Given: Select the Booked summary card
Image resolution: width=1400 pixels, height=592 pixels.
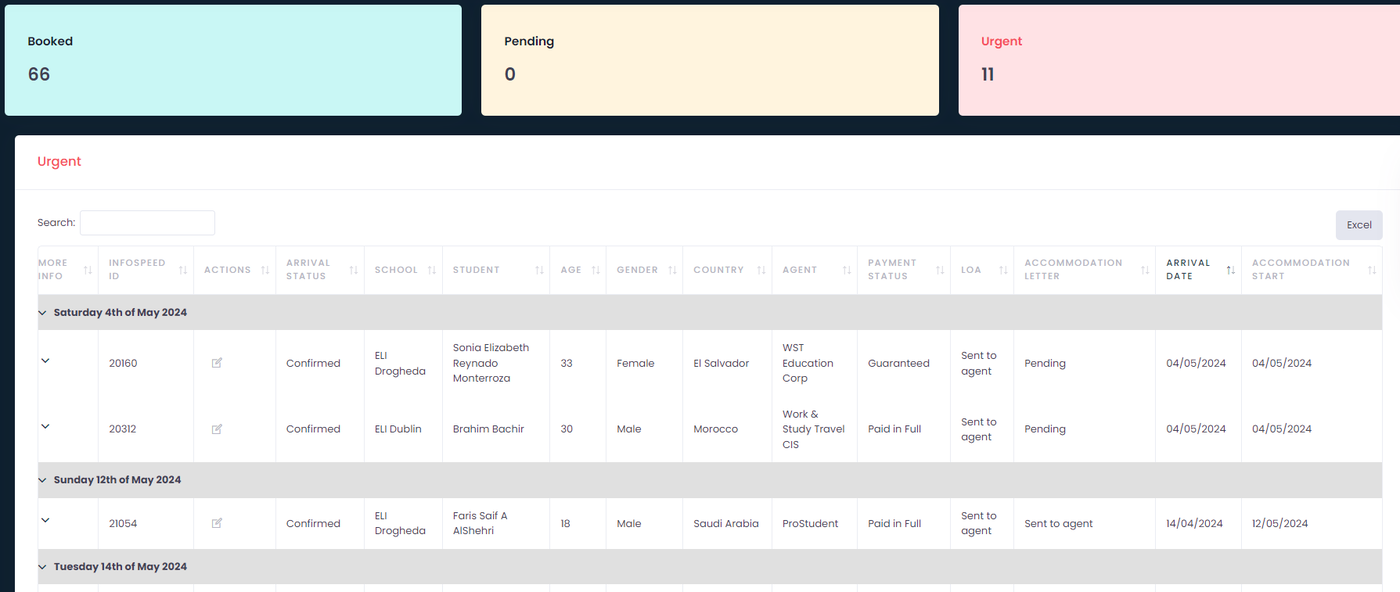Looking at the screenshot, I should pyautogui.click(x=233, y=60).
